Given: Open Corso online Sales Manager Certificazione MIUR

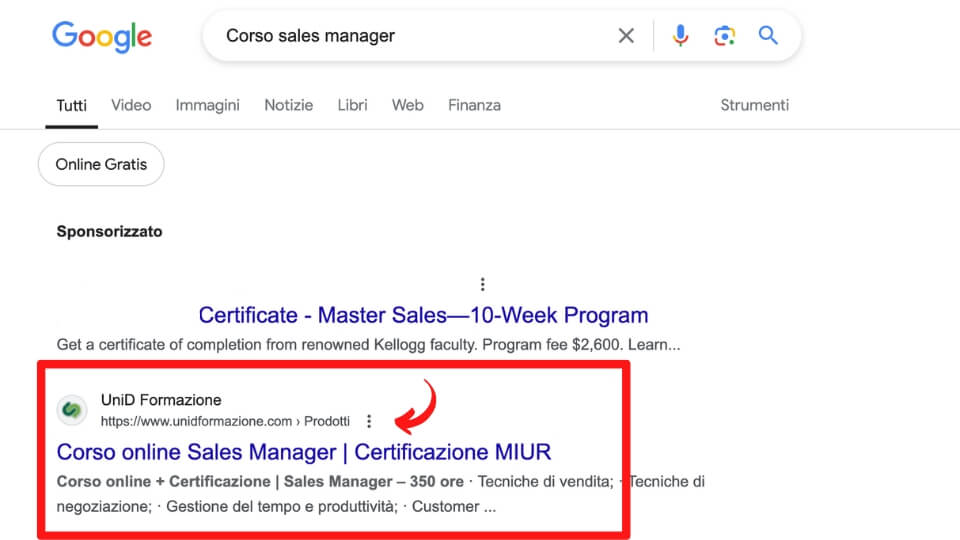Looking at the screenshot, I should tap(304, 452).
